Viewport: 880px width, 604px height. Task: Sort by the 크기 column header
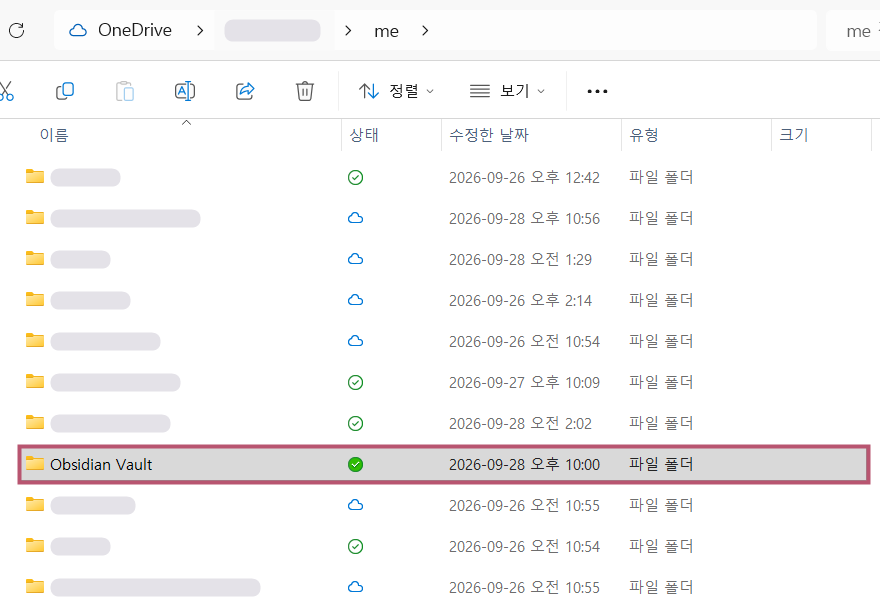click(x=794, y=135)
